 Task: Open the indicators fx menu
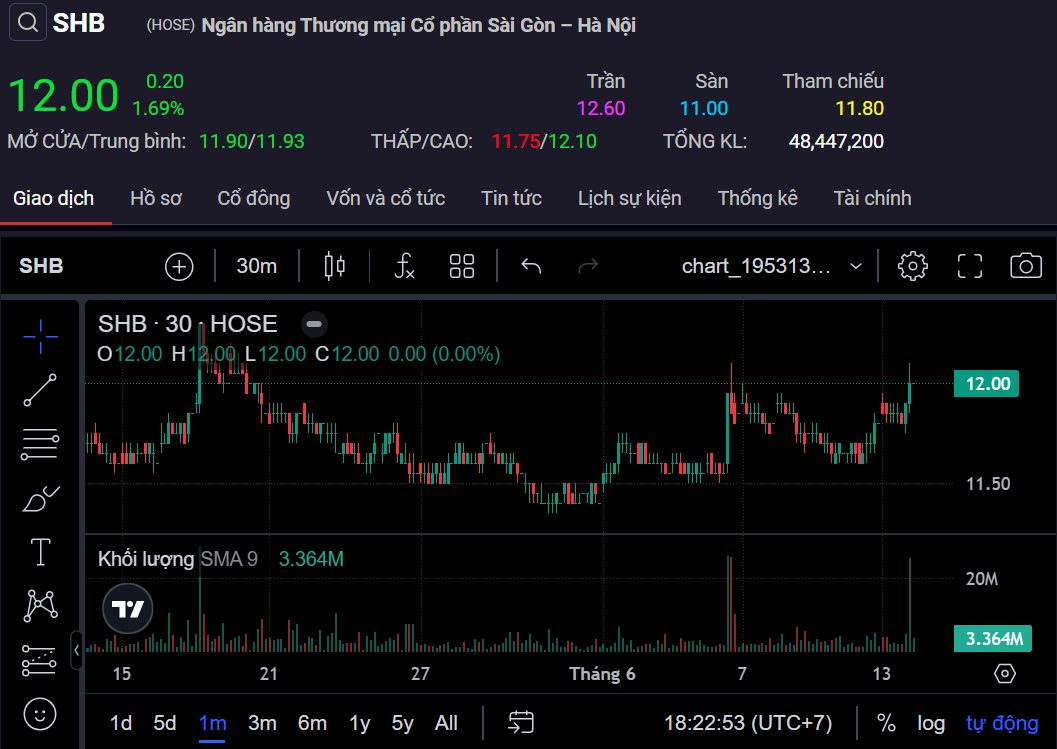pyautogui.click(x=404, y=266)
